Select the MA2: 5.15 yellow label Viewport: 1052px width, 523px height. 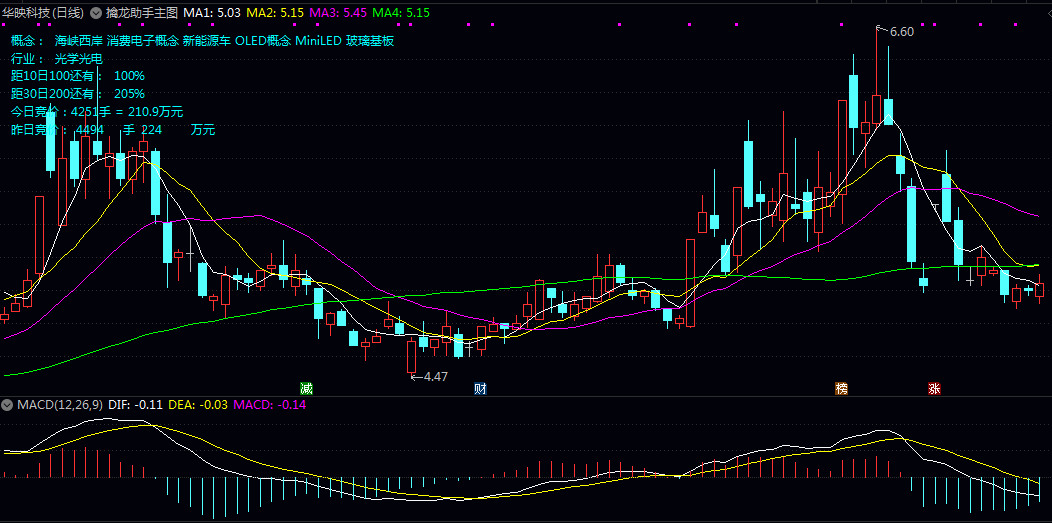[x=275, y=13]
